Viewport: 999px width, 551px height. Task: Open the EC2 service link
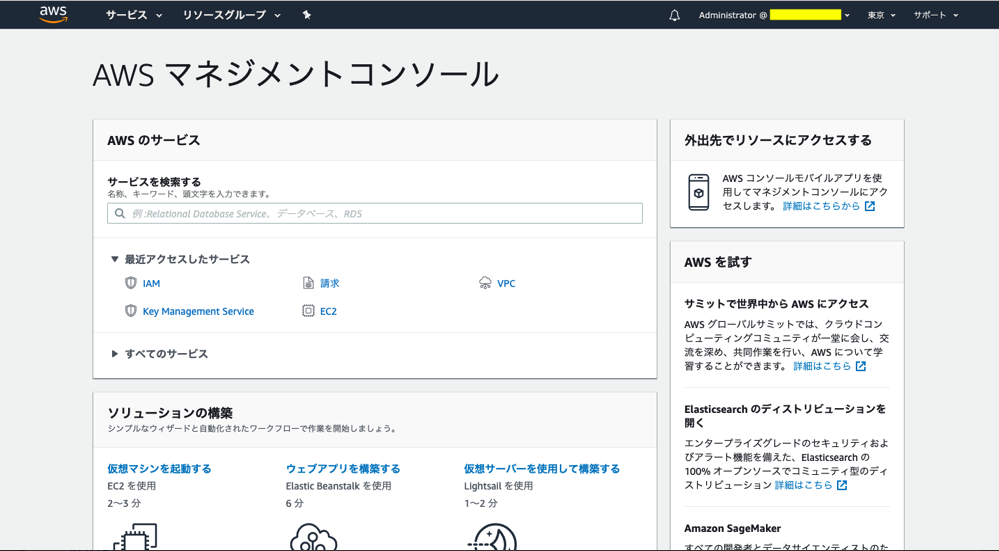[328, 311]
